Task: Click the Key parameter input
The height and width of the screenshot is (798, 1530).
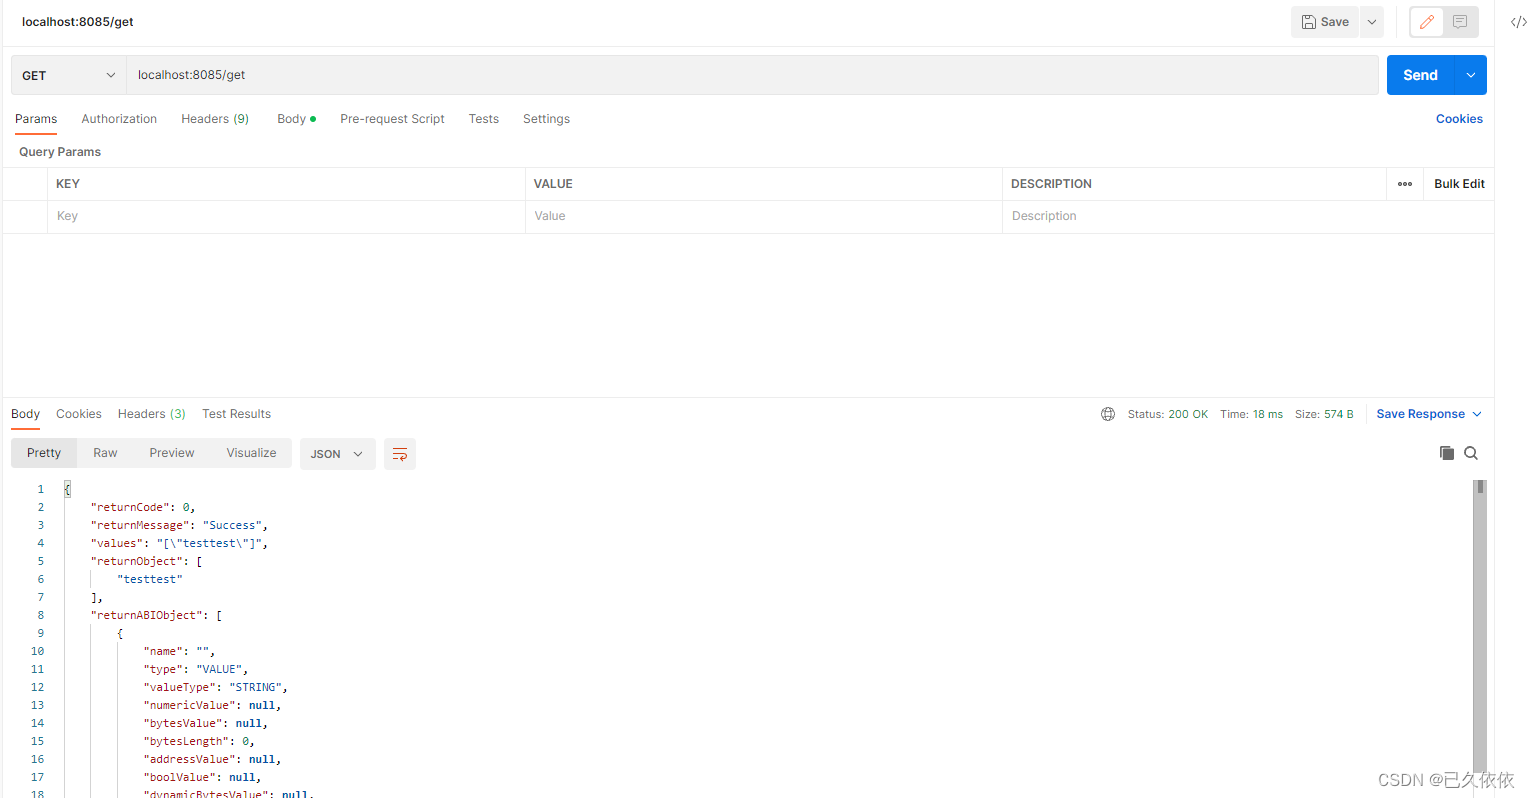Action: pyautogui.click(x=286, y=216)
